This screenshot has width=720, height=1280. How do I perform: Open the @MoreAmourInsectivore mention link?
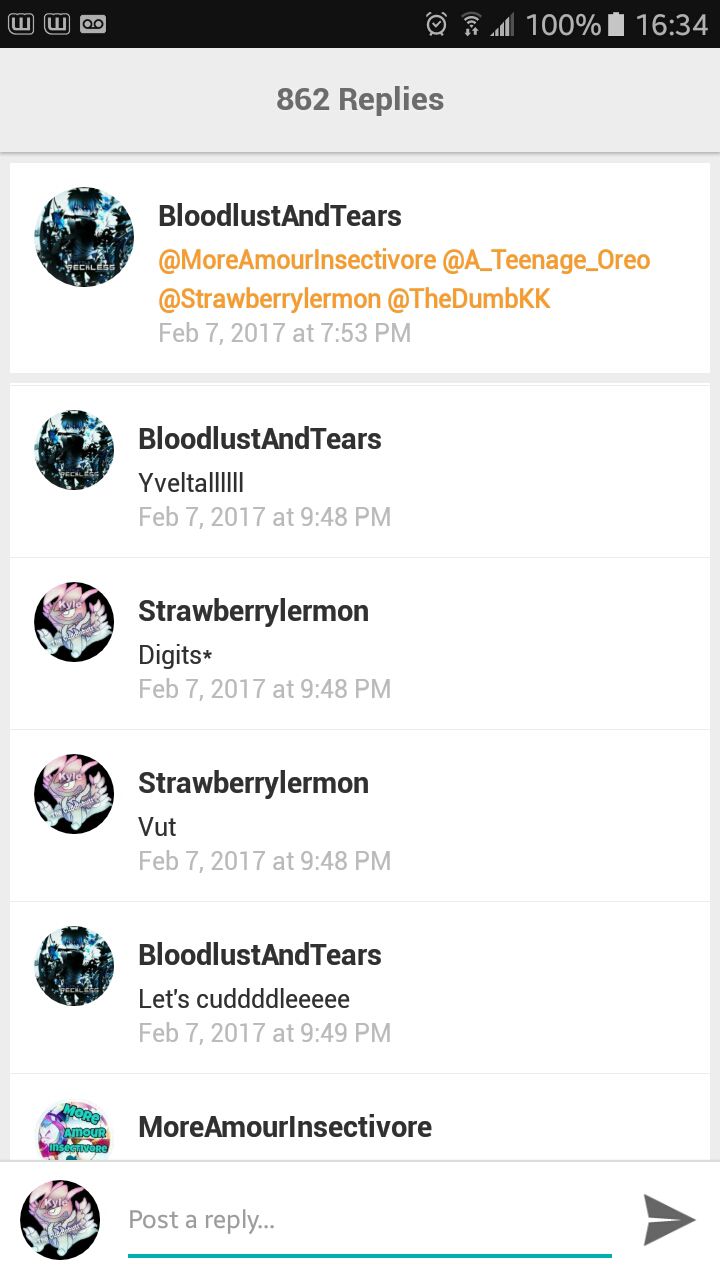(x=297, y=260)
